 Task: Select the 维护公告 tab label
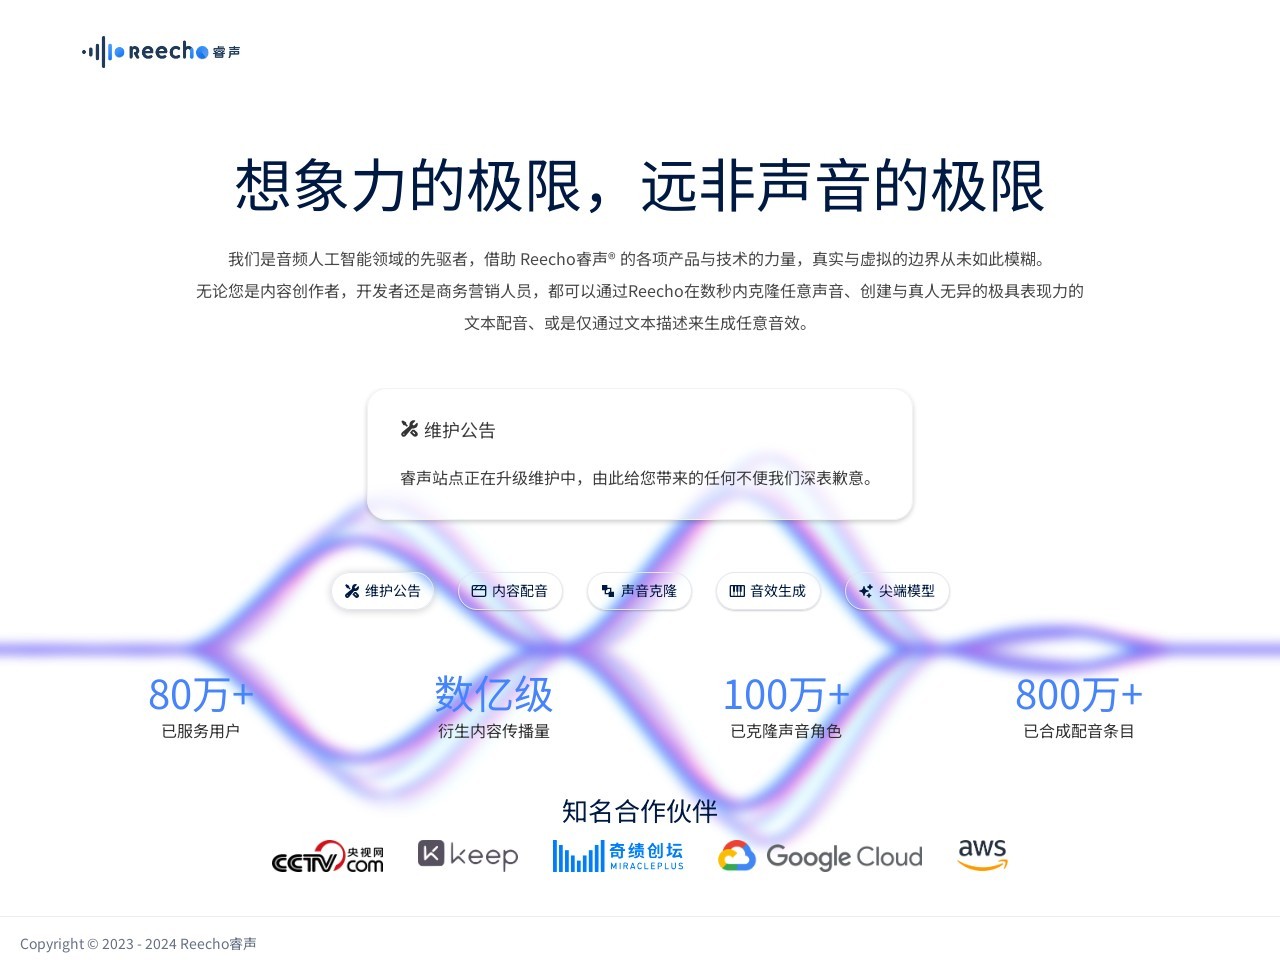click(x=393, y=591)
